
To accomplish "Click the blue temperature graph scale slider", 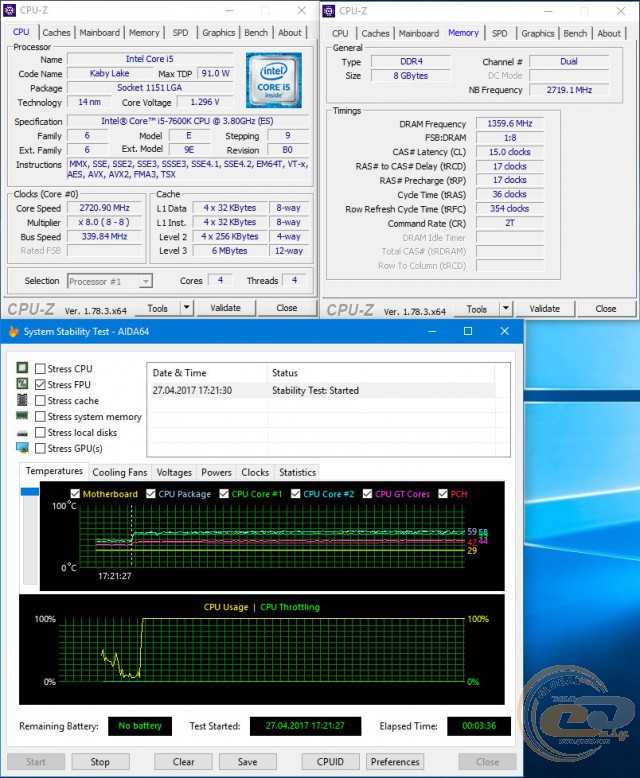I will tap(30, 491).
